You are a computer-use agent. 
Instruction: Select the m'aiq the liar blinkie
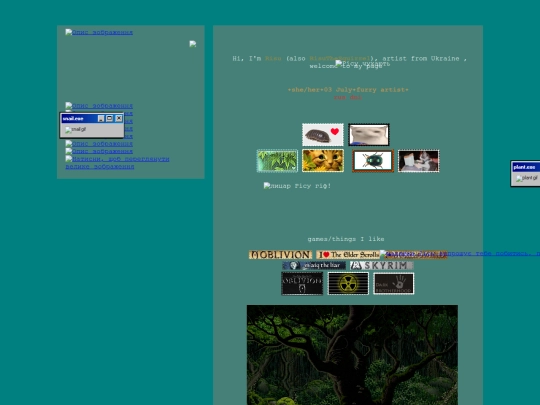[314, 266]
